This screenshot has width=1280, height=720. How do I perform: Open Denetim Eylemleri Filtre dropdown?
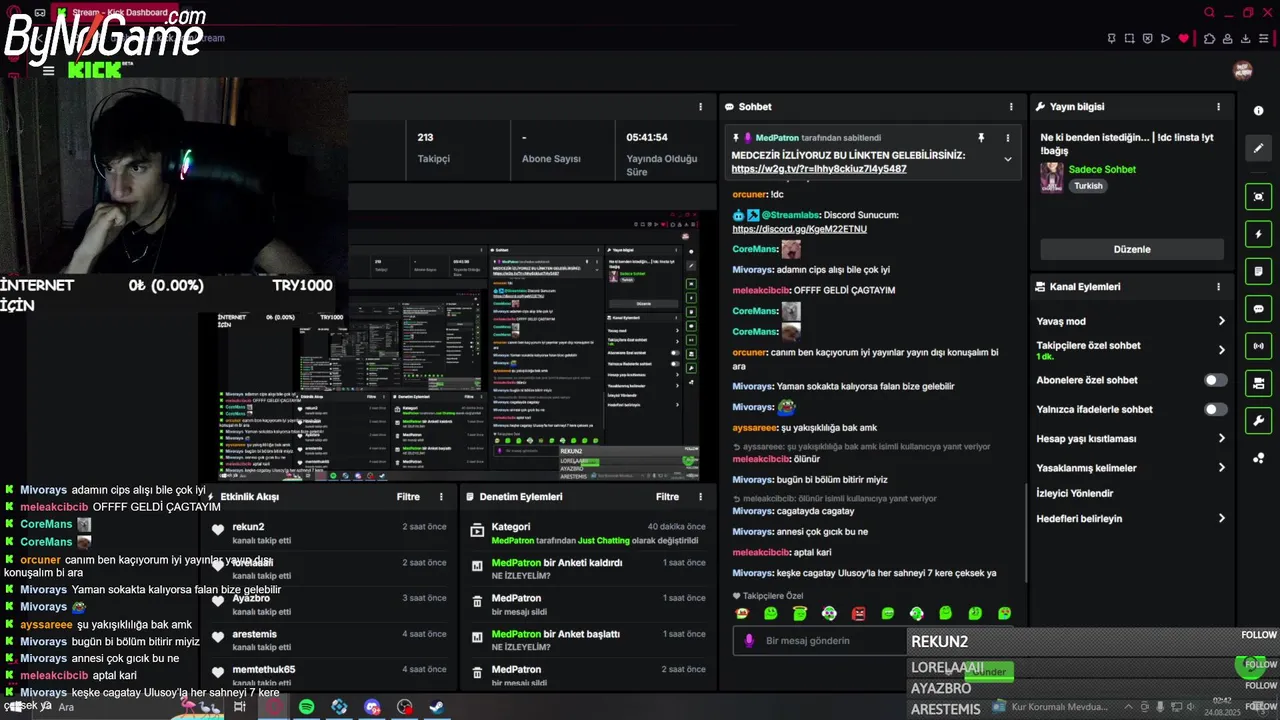click(667, 496)
